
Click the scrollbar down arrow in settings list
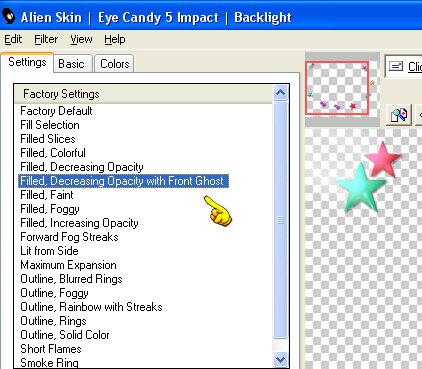point(280,359)
